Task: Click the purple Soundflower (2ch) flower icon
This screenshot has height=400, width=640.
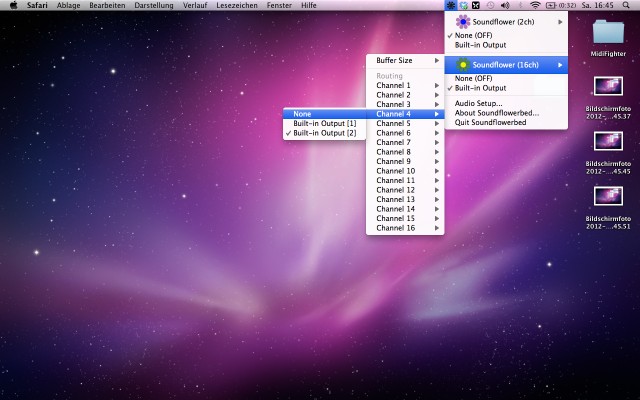Action: [x=463, y=22]
